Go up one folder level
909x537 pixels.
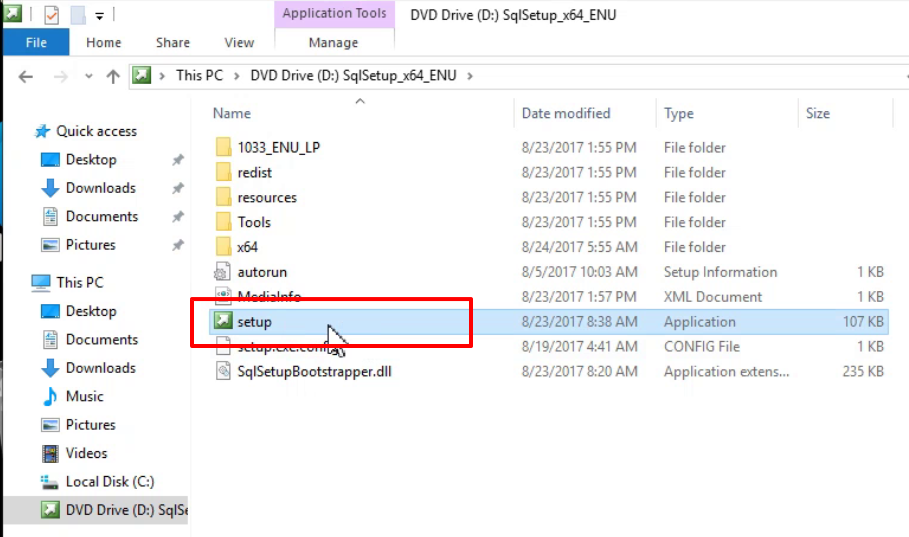tap(113, 76)
